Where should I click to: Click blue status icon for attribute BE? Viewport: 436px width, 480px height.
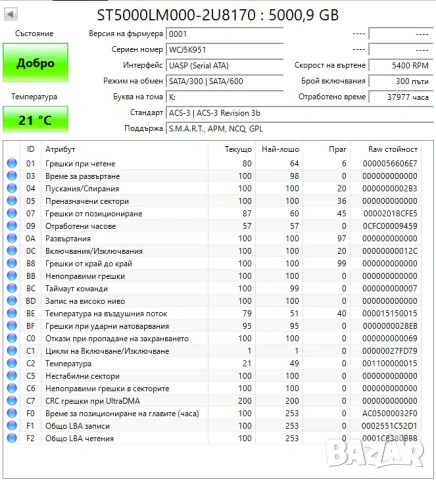[x=12, y=313]
